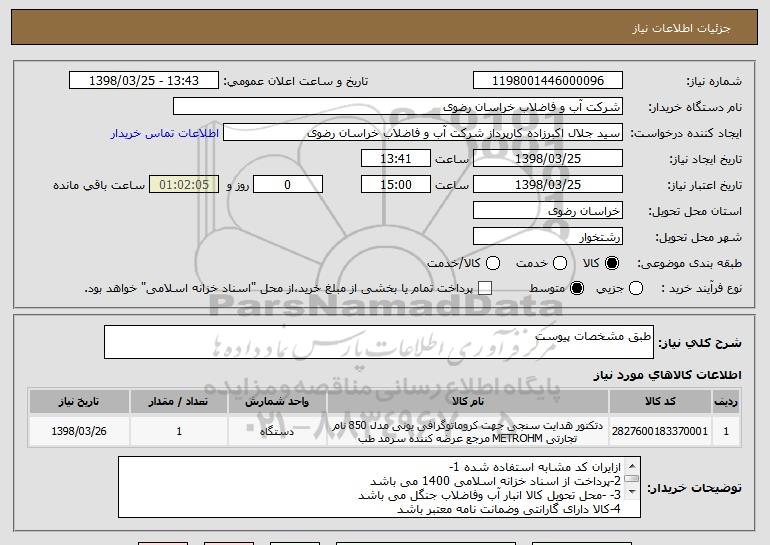Select the متوسط purchase type radio
The height and width of the screenshot is (545, 770).
tap(577, 288)
